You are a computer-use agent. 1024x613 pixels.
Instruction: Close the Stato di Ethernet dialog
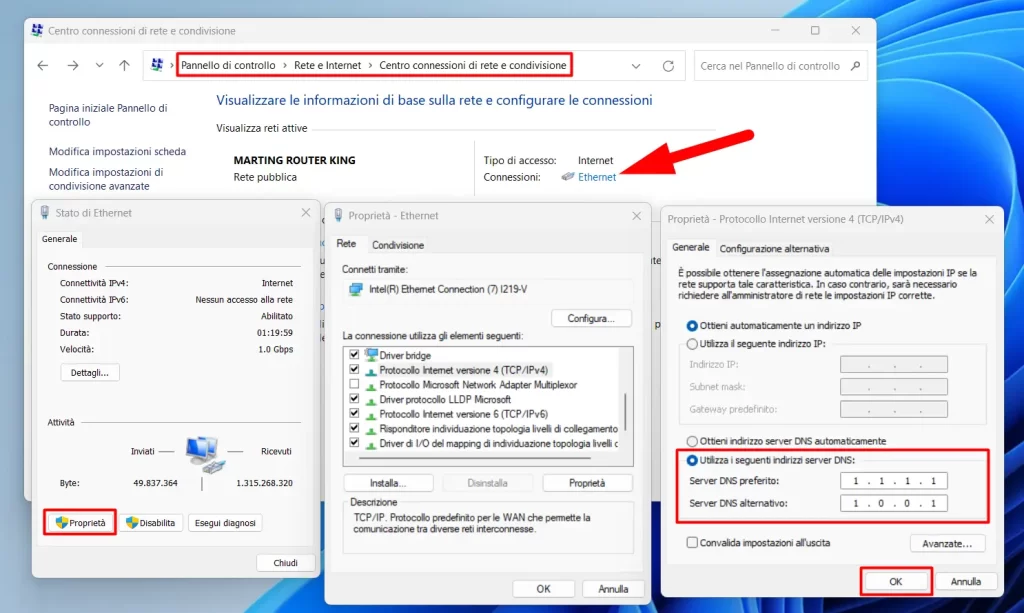(x=306, y=213)
